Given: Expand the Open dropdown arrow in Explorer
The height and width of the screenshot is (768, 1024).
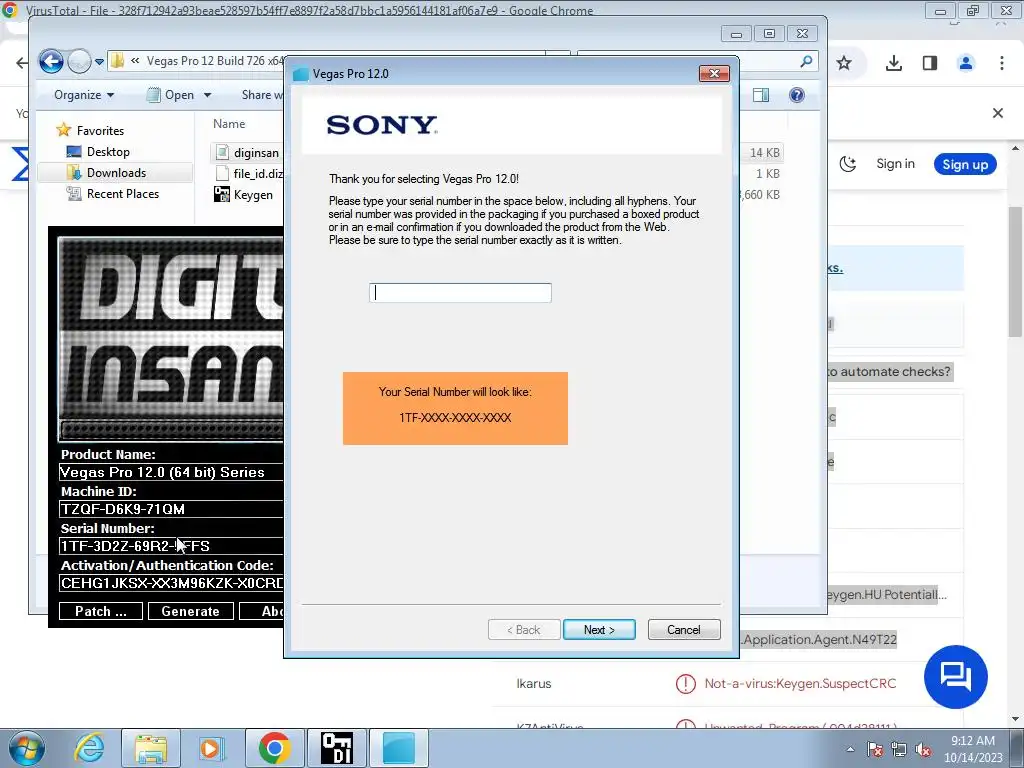Looking at the screenshot, I should 208,95.
